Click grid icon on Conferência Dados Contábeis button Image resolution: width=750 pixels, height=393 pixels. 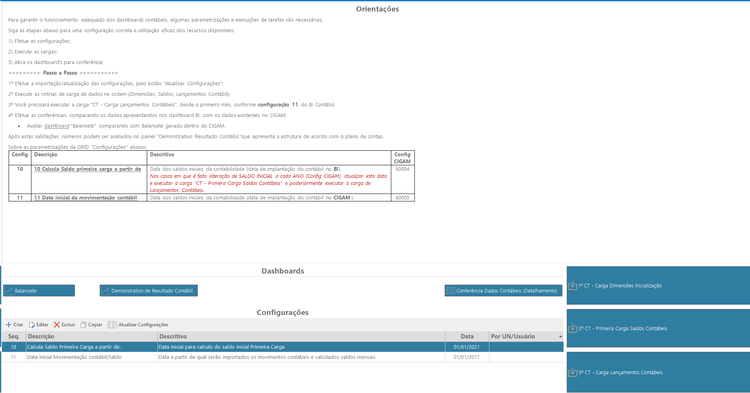451,291
